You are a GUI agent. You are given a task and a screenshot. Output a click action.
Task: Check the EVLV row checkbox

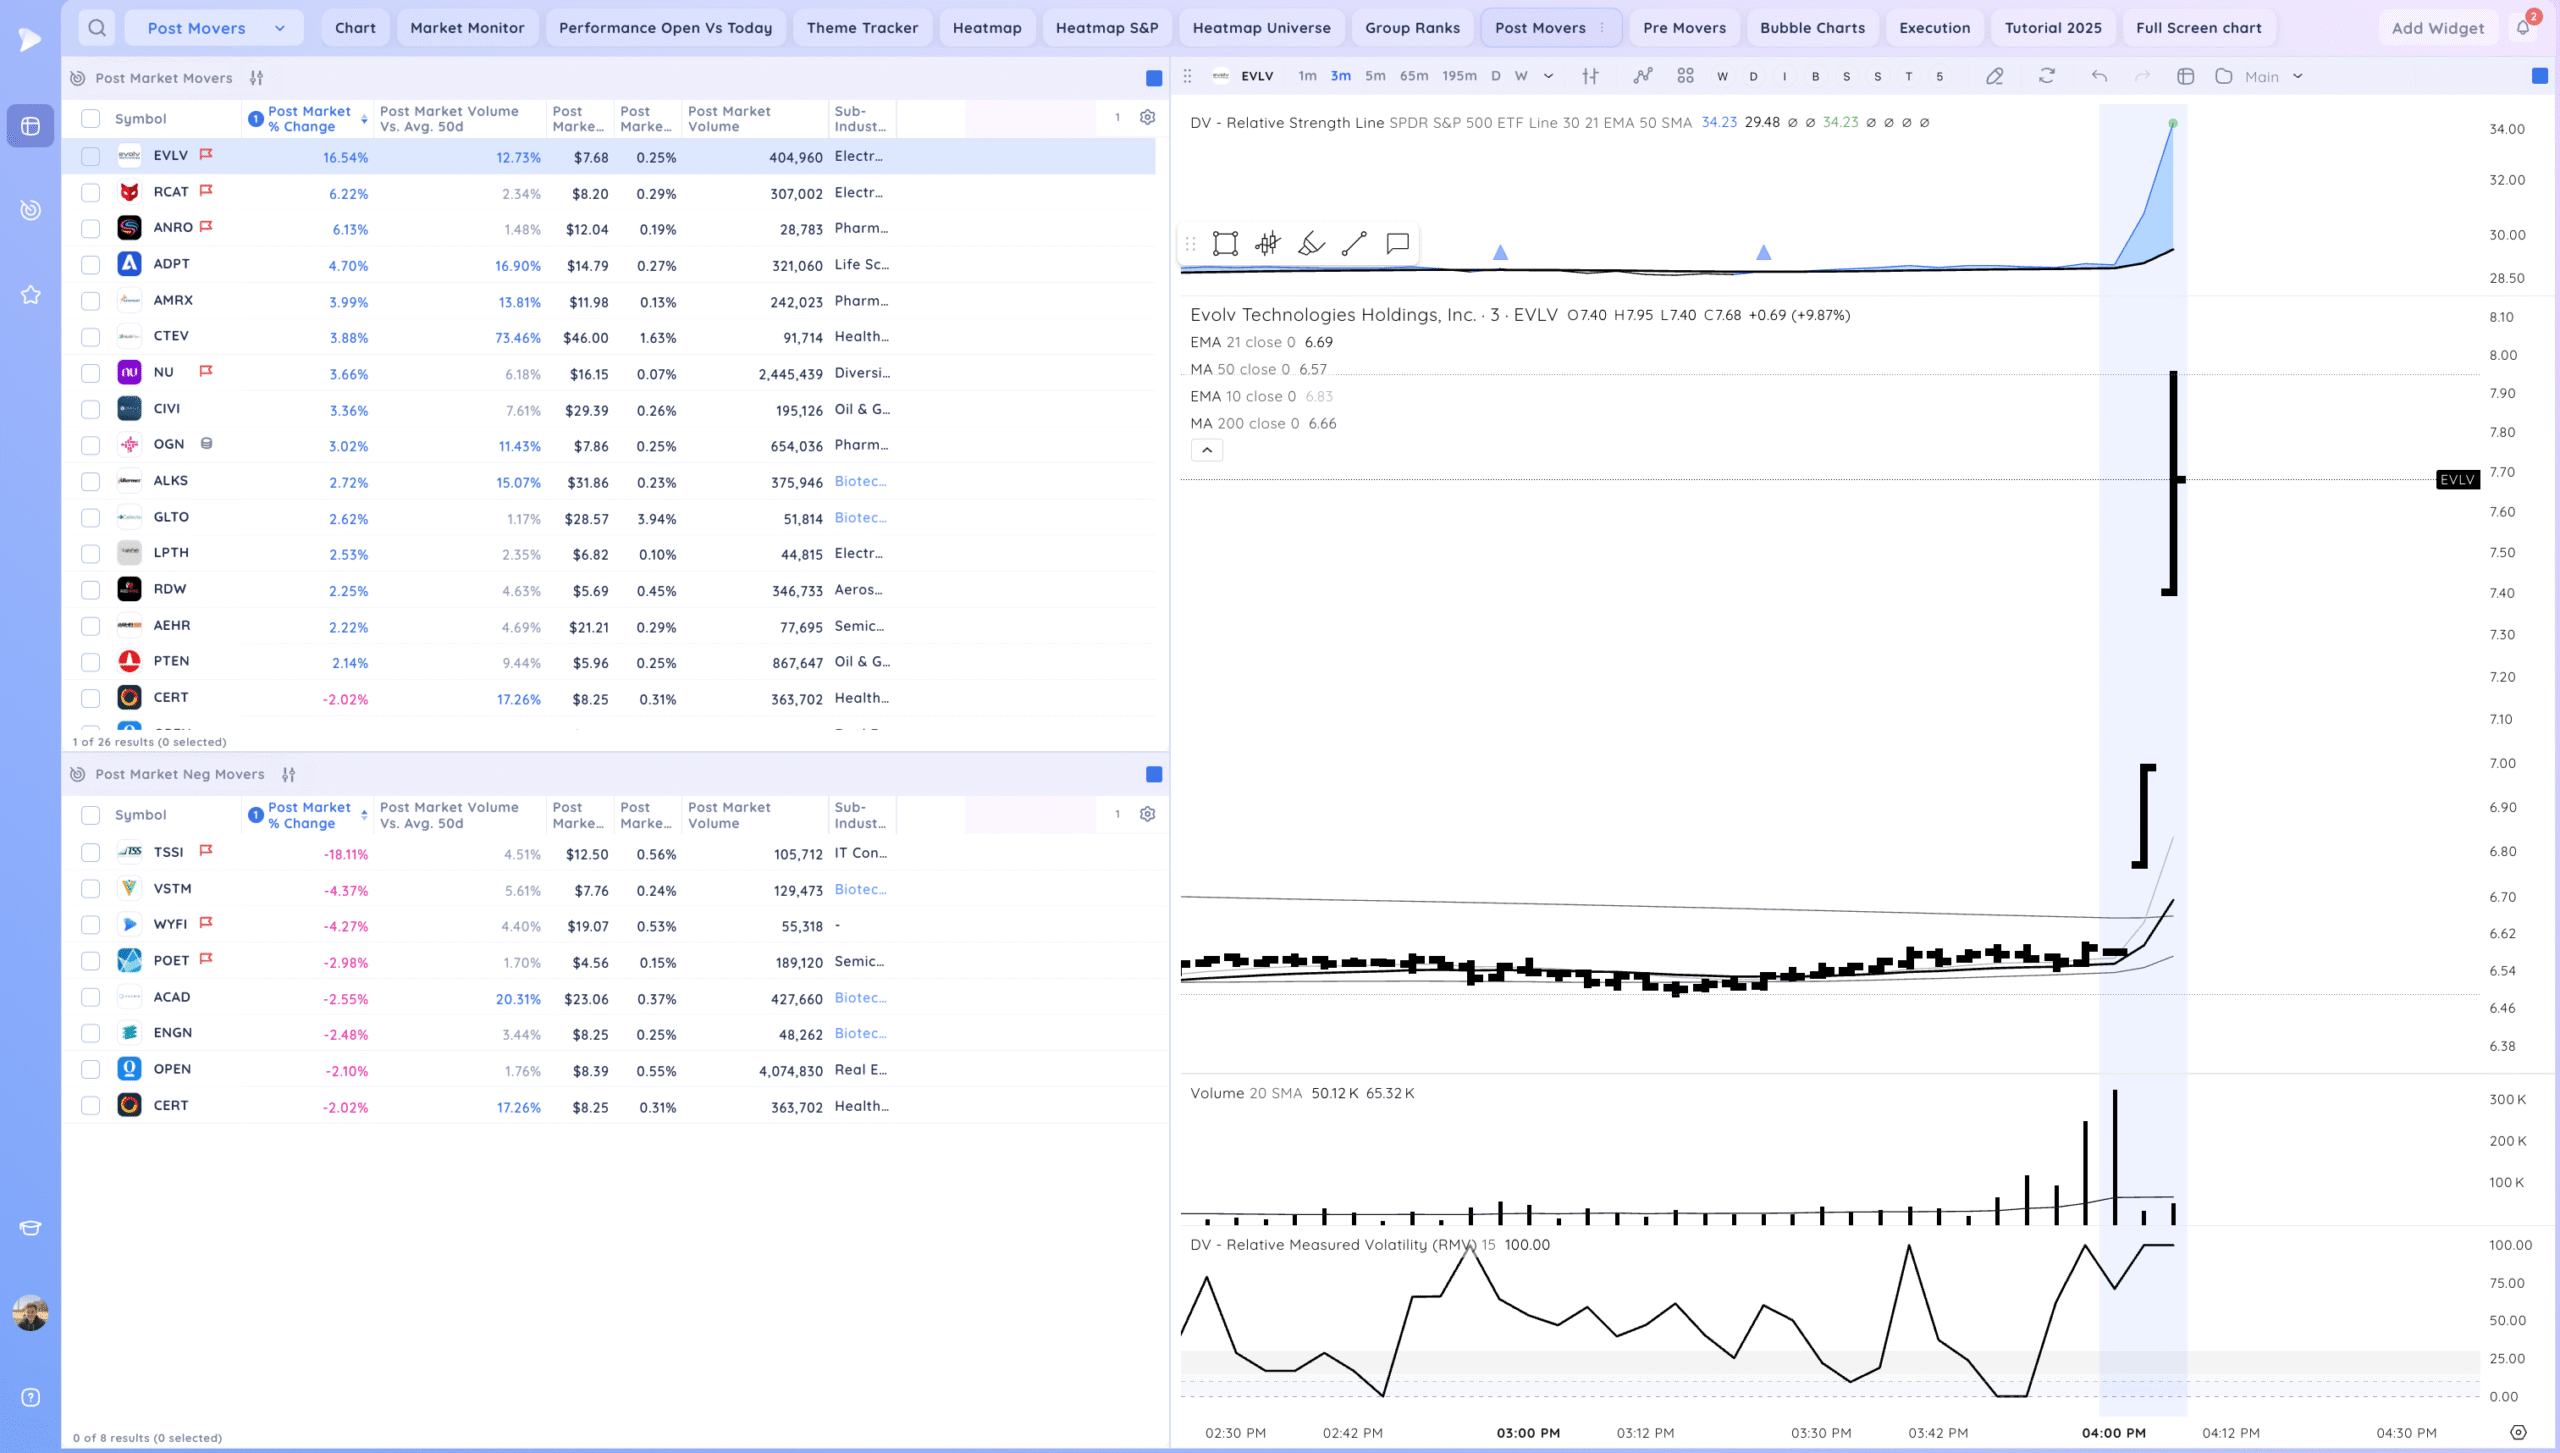pyautogui.click(x=91, y=156)
